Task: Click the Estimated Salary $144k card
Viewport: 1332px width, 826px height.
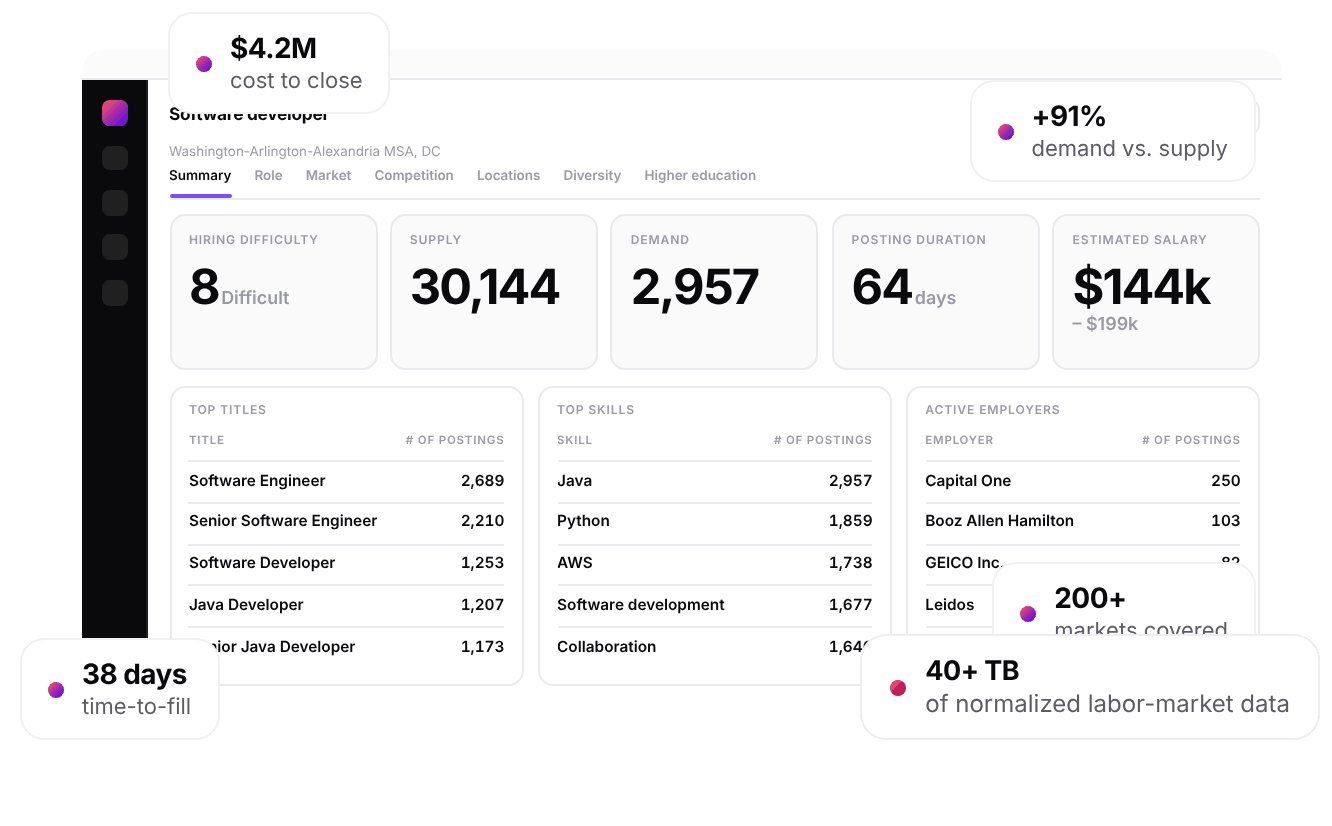Action: pos(1156,292)
